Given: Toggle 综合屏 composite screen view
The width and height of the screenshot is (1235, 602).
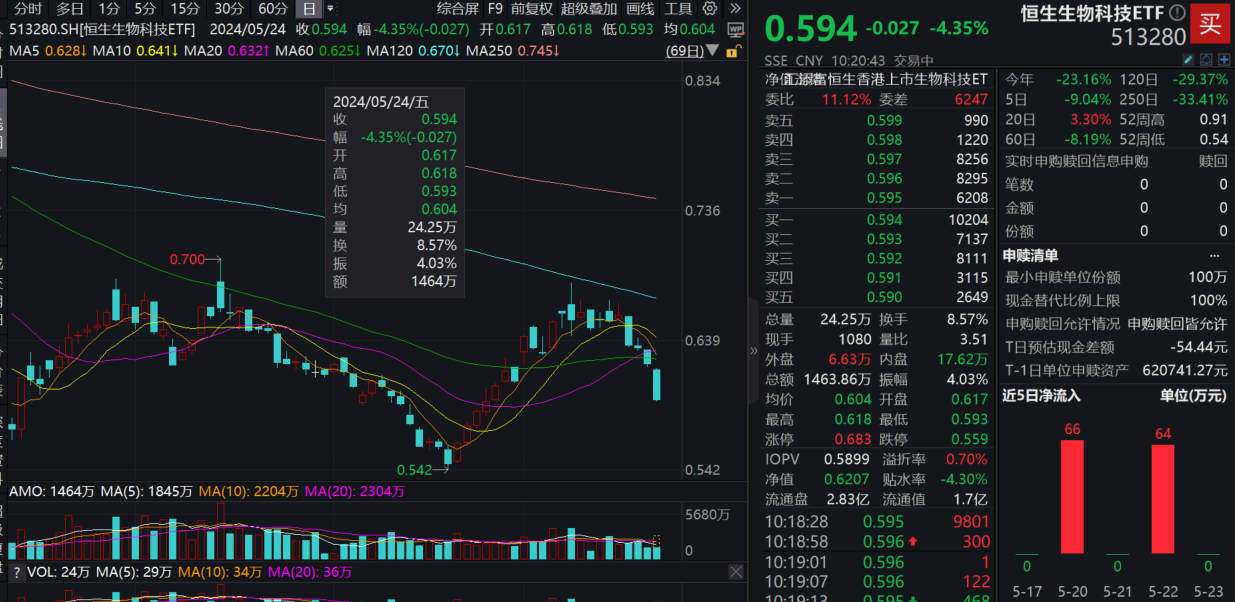Looking at the screenshot, I should pyautogui.click(x=458, y=9).
